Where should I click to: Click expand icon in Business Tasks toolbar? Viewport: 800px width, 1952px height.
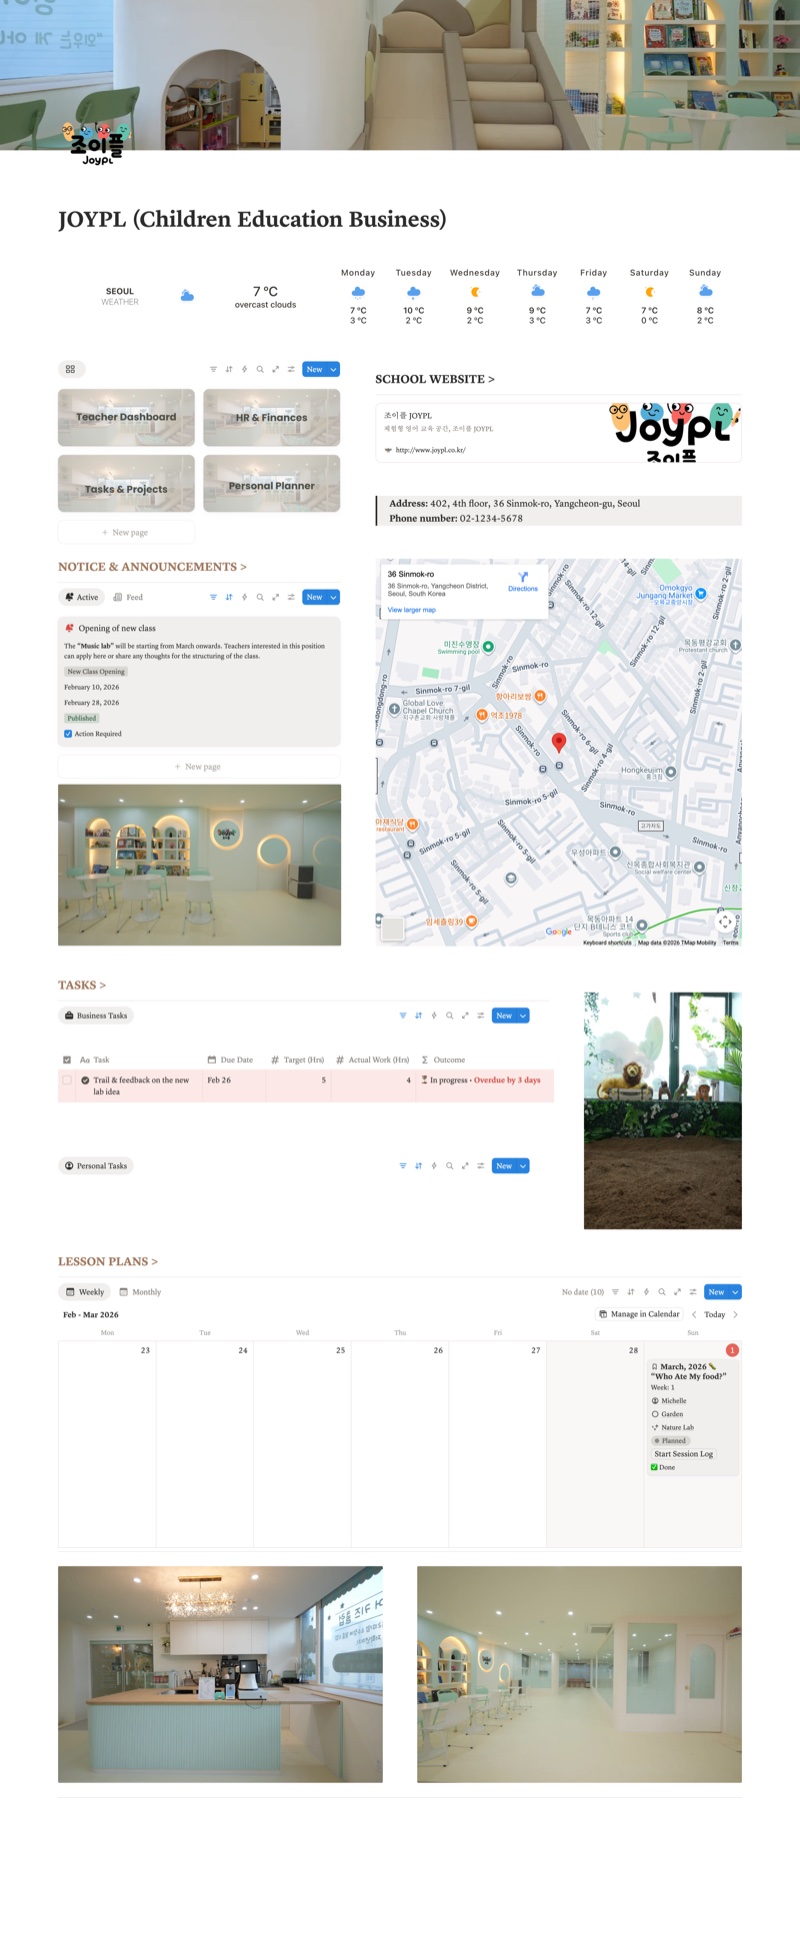[465, 1015]
